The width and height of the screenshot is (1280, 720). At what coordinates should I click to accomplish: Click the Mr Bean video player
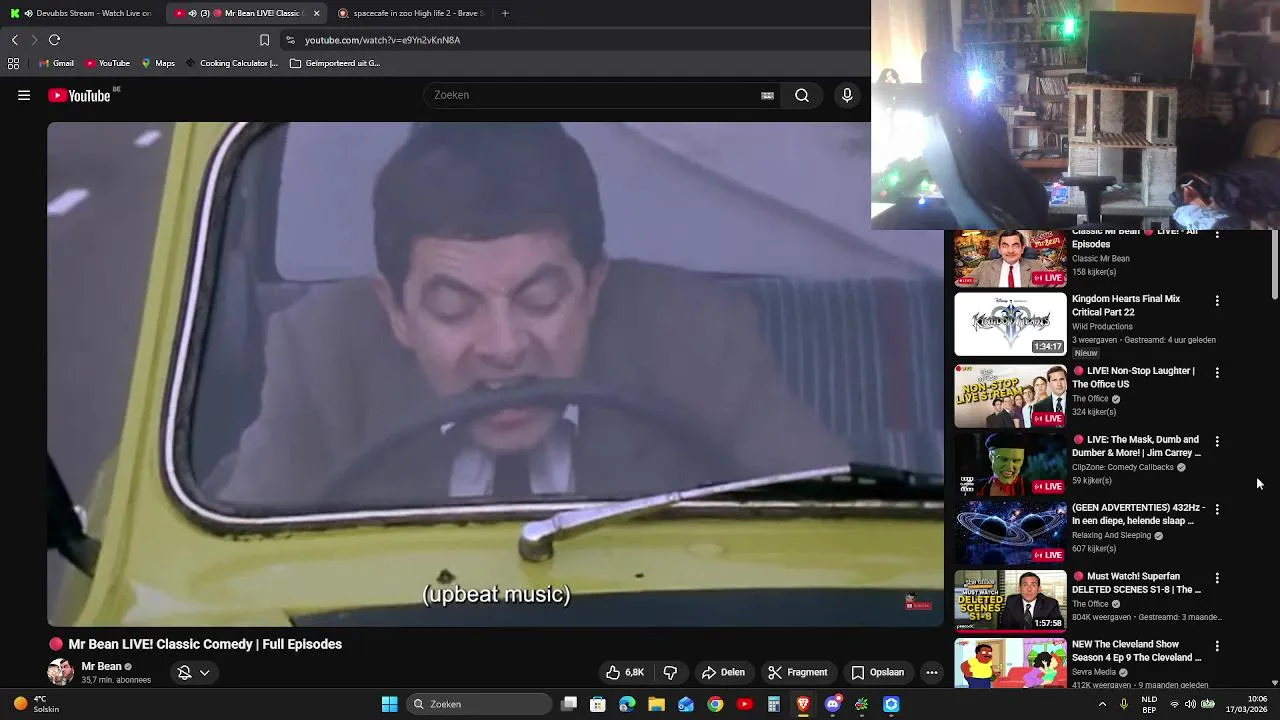coord(495,374)
